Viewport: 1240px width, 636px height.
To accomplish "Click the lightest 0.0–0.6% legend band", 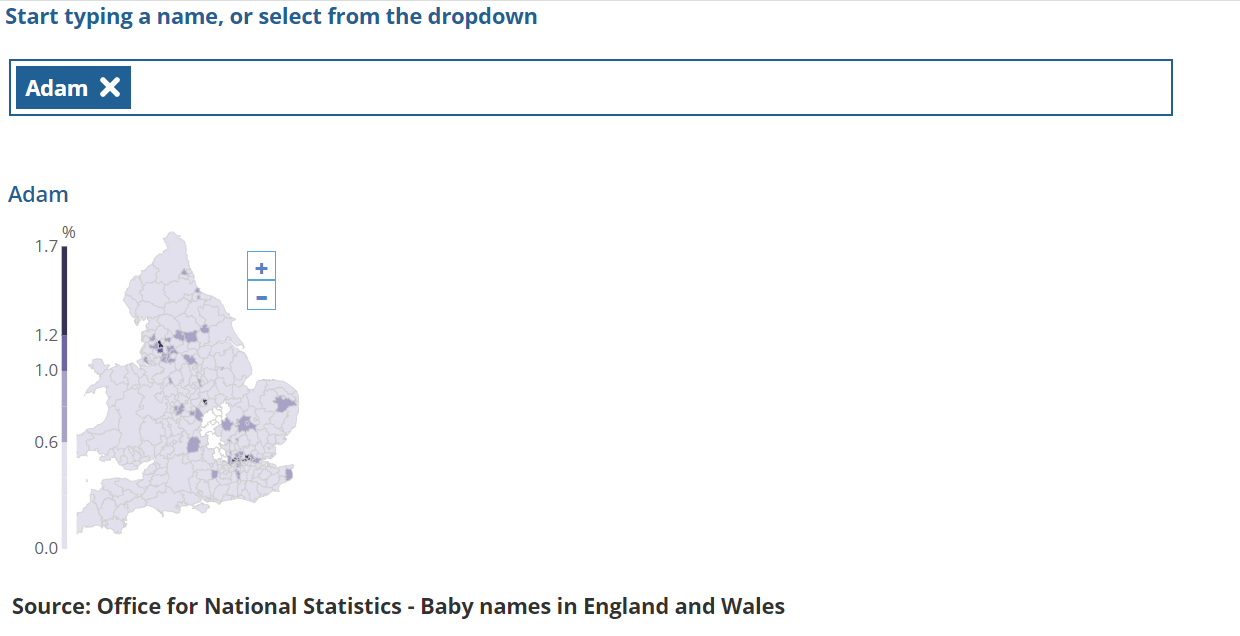I will (65, 495).
